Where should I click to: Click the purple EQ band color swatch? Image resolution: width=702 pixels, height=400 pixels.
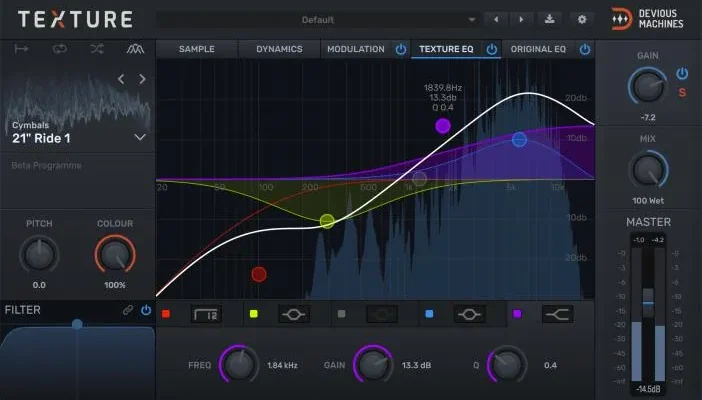[518, 314]
